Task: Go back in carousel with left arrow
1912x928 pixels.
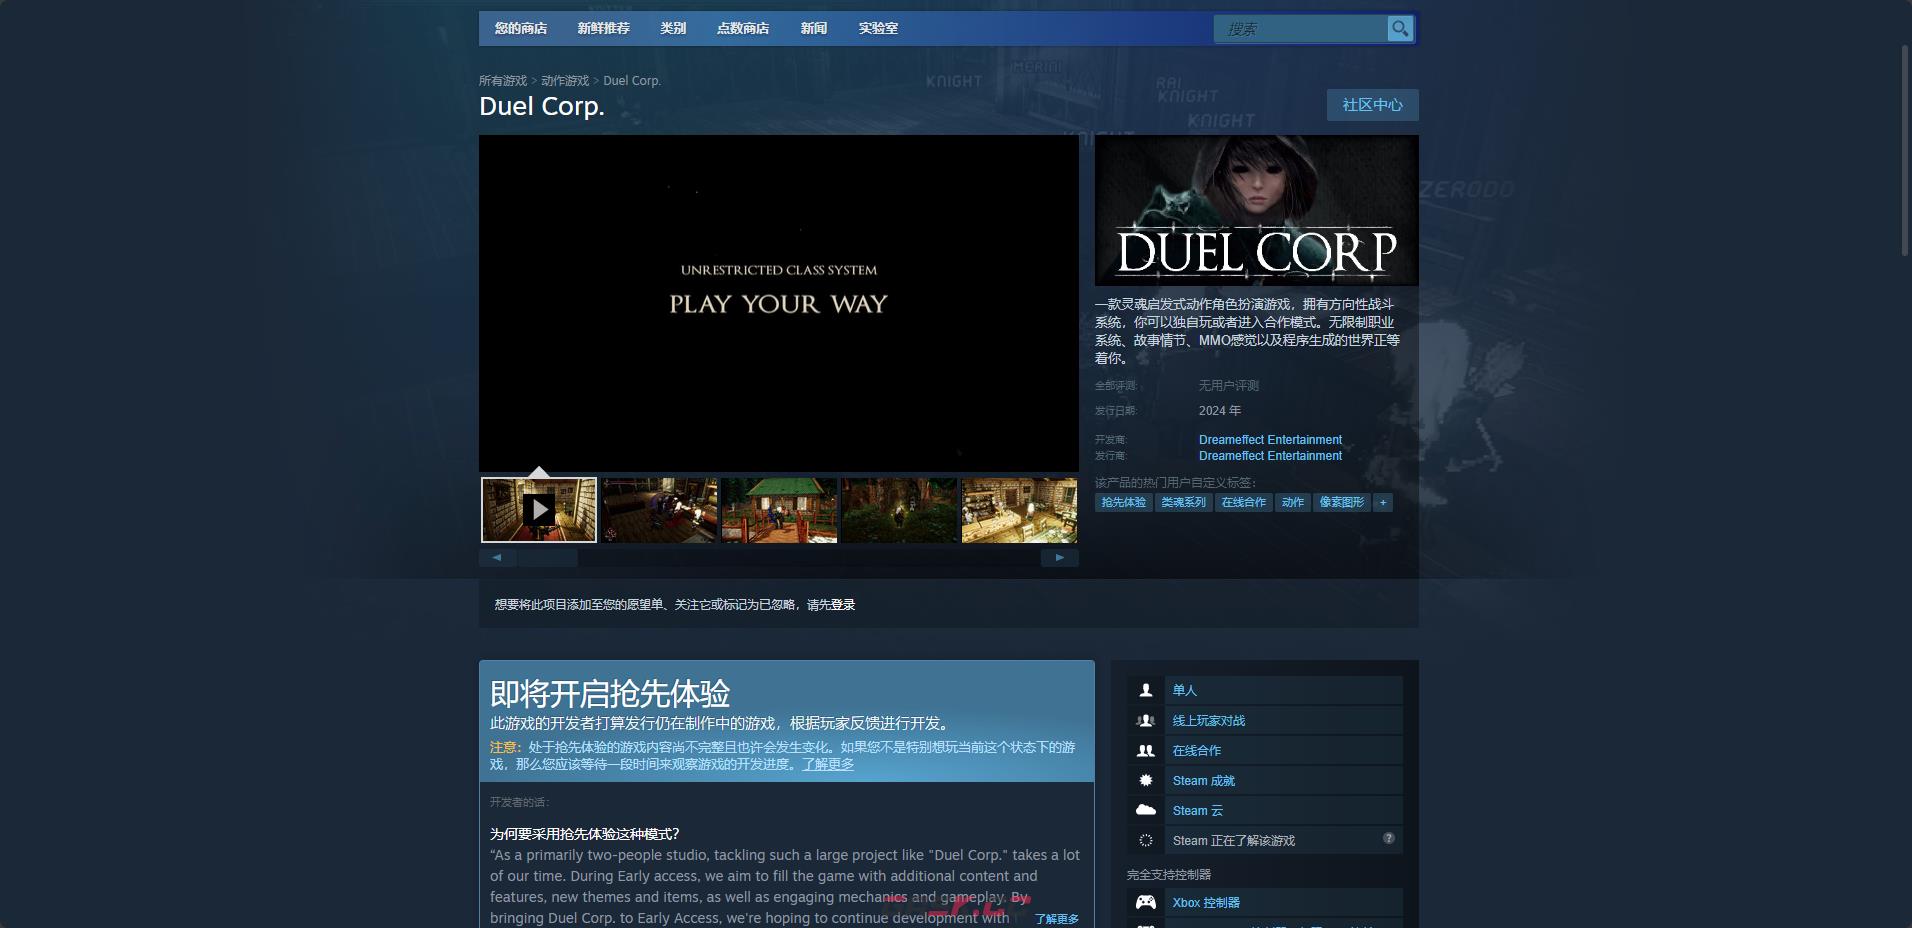Action: [x=497, y=557]
